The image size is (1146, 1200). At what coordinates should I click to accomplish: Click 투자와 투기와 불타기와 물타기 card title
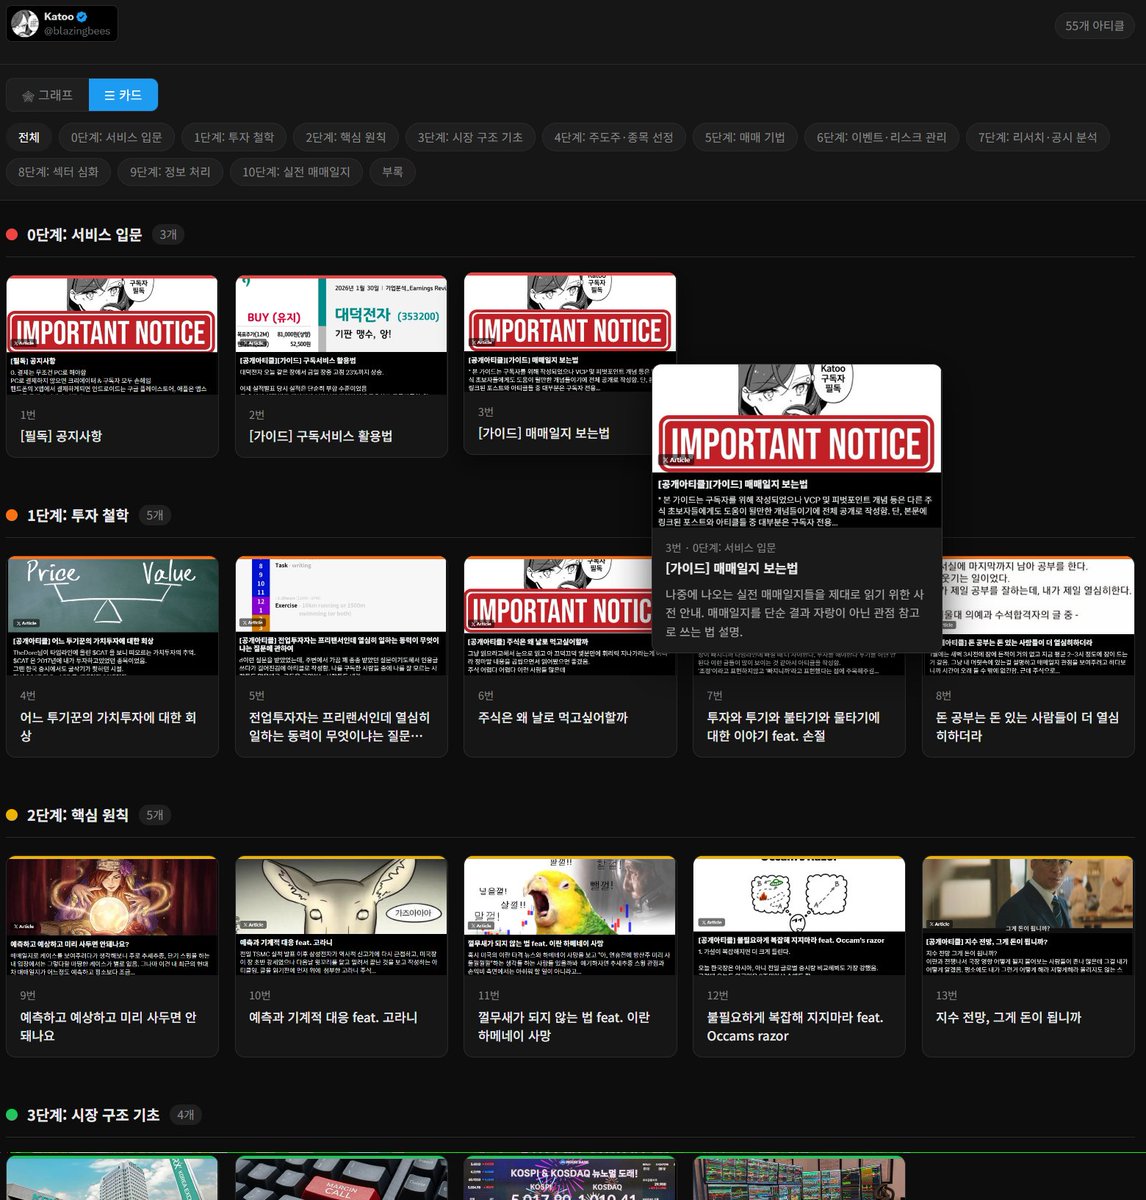point(794,726)
